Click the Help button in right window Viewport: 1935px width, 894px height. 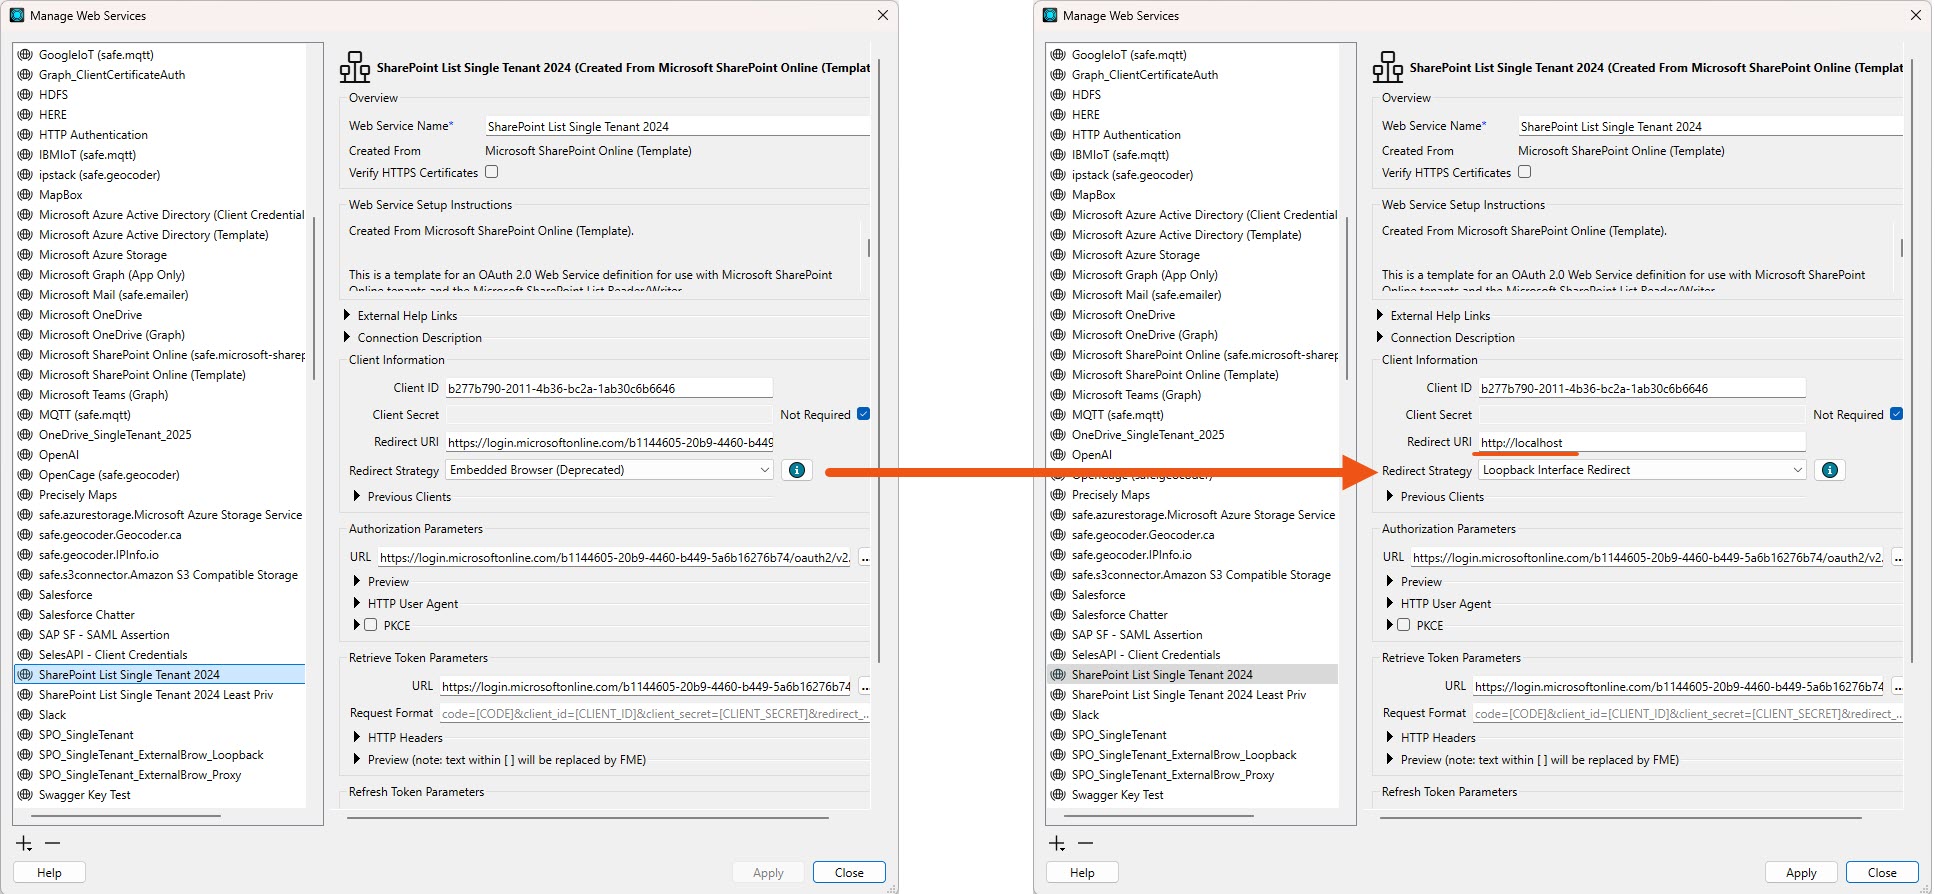(x=1082, y=873)
